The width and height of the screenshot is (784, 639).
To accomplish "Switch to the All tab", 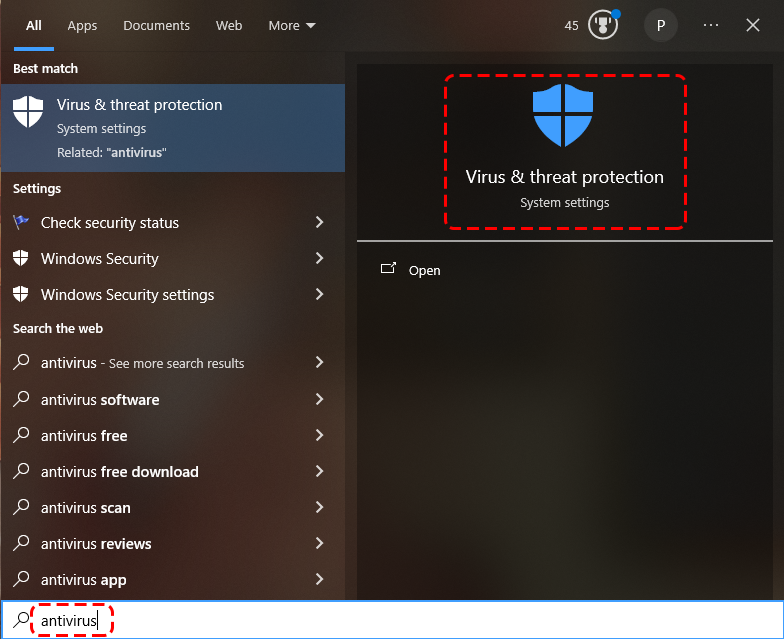I will [34, 26].
